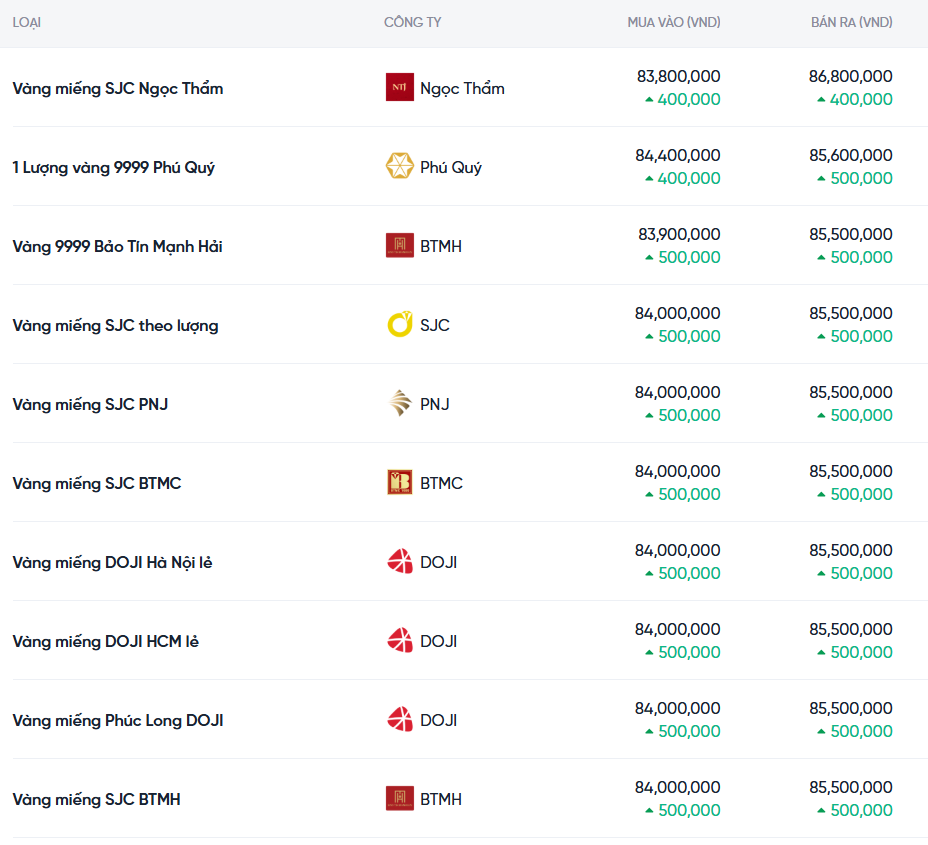Open Vàng miếng SJC theo lượng

(x=115, y=325)
